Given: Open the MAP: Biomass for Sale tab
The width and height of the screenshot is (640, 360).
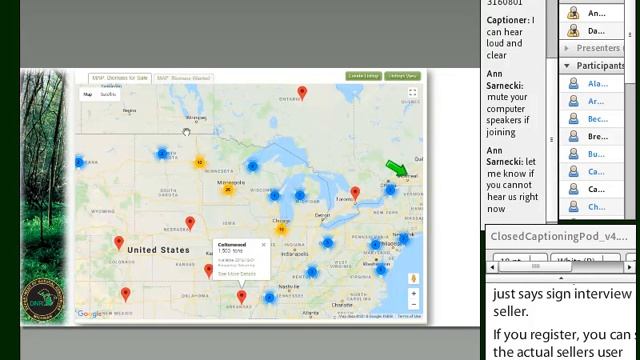Looking at the screenshot, I should click(120, 78).
